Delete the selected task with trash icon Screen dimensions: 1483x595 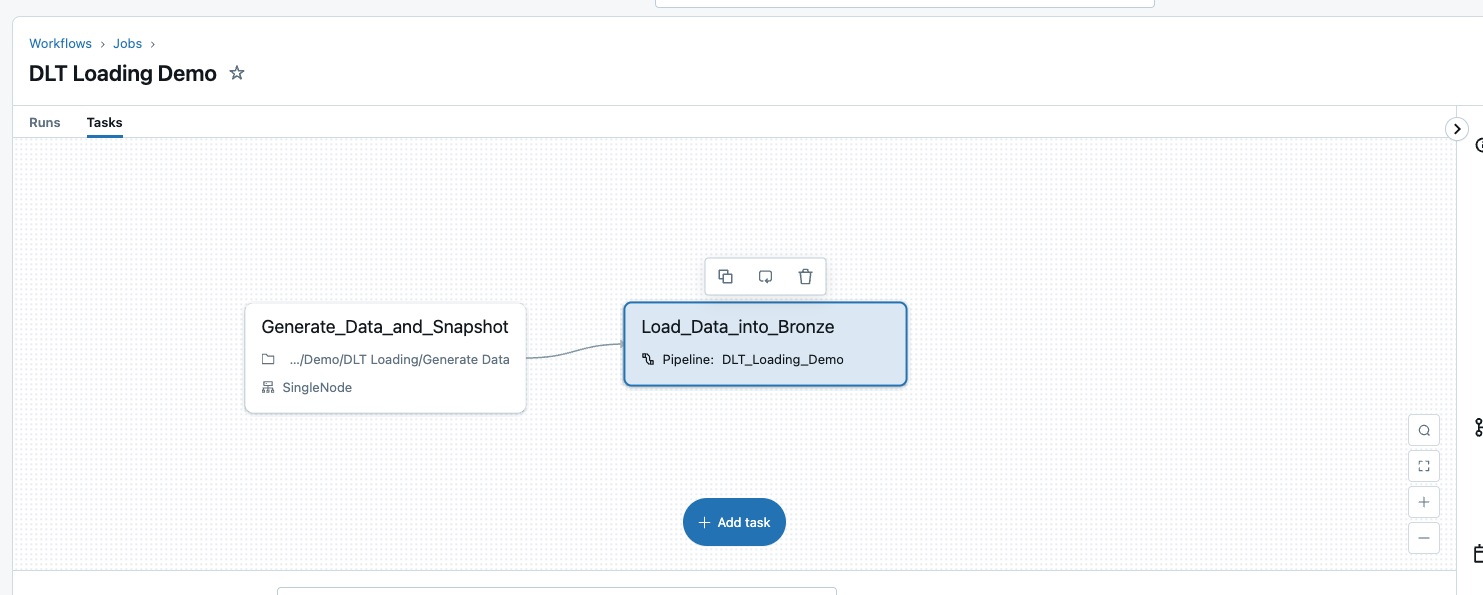(805, 277)
